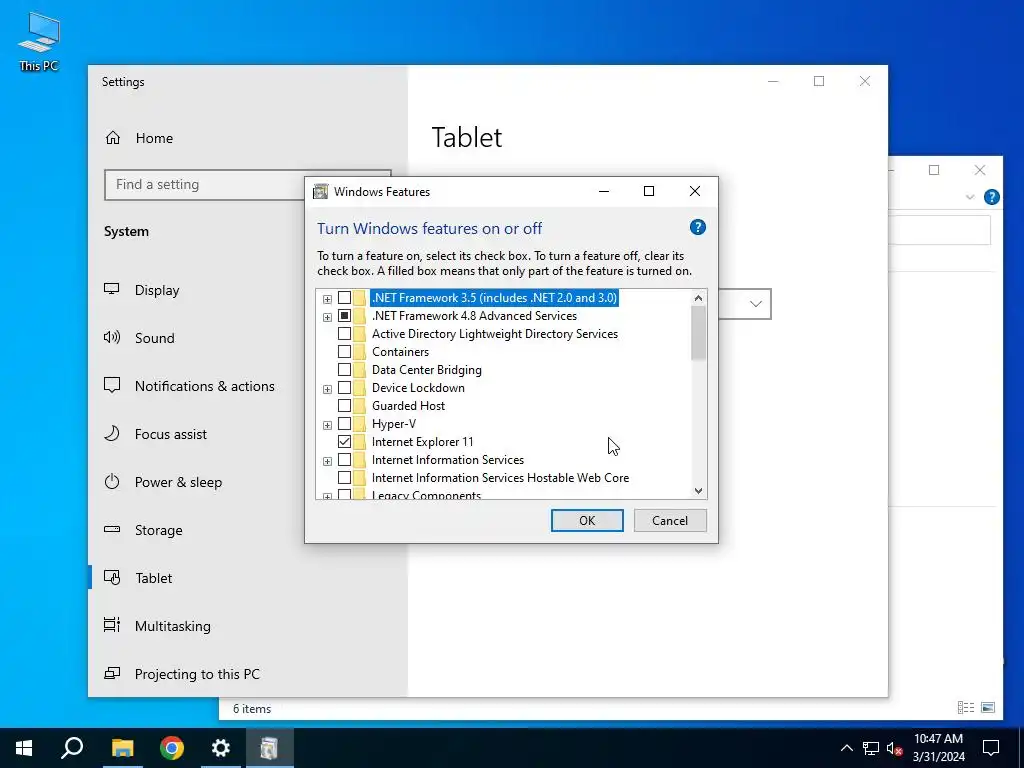Image resolution: width=1024 pixels, height=768 pixels.
Task: Open the Windows Start menu
Action: point(24,748)
